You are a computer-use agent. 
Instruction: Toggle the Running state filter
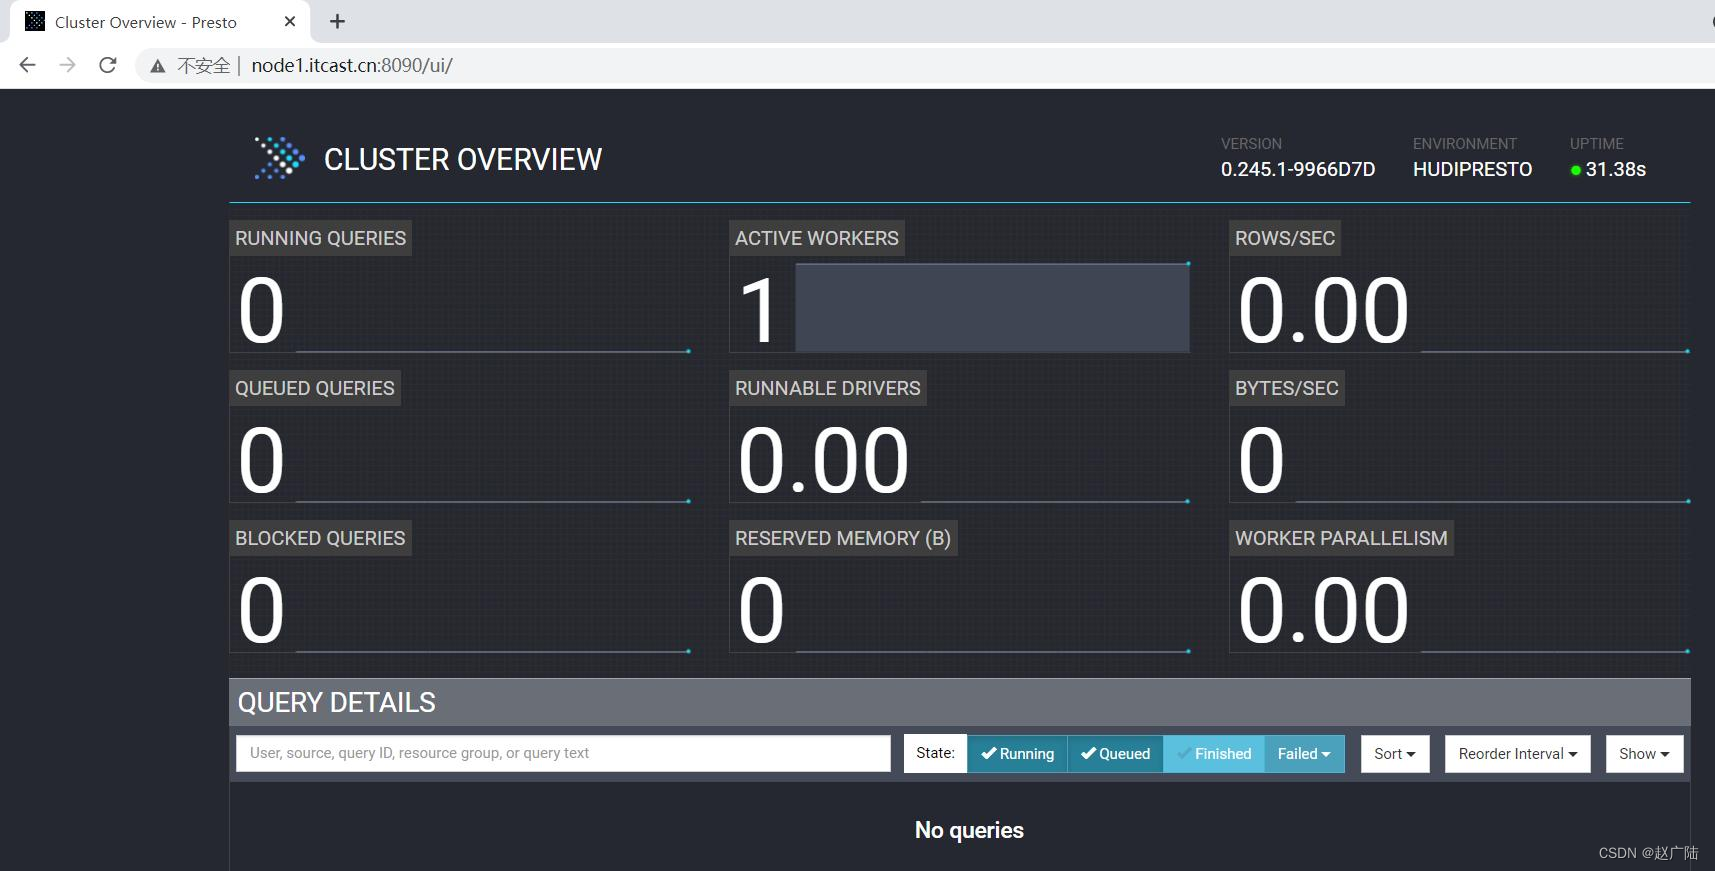coord(1017,754)
